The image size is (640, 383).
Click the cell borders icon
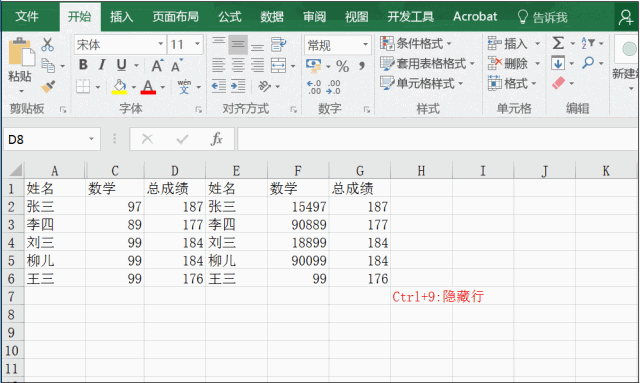[x=83, y=87]
